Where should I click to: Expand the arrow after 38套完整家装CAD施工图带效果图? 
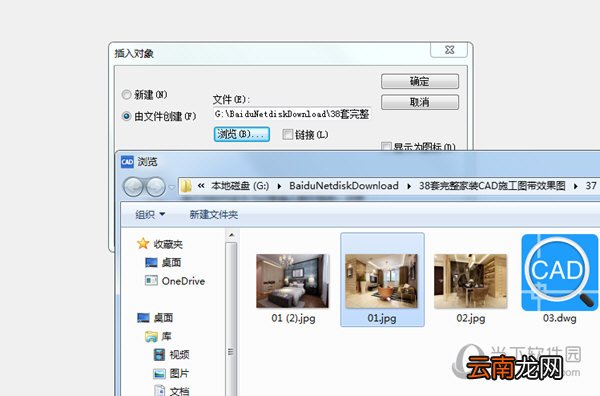[x=576, y=186]
